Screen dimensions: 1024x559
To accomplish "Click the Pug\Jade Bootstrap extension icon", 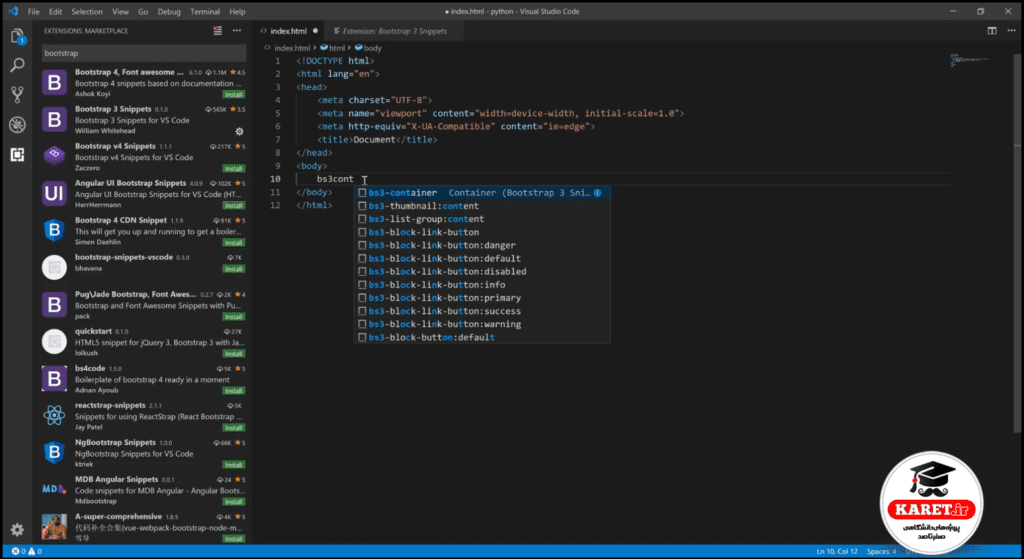I will (54, 305).
